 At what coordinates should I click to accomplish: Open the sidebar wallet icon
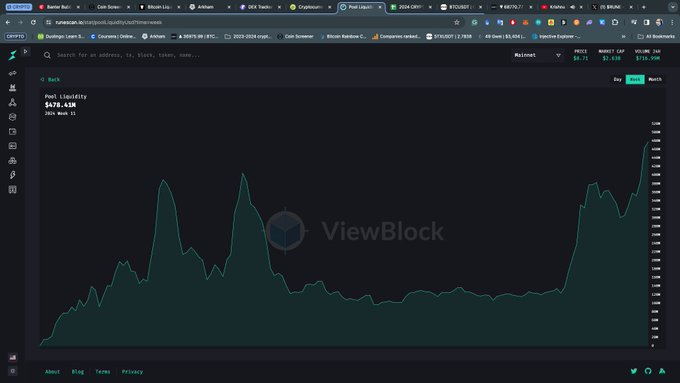click(x=13, y=131)
